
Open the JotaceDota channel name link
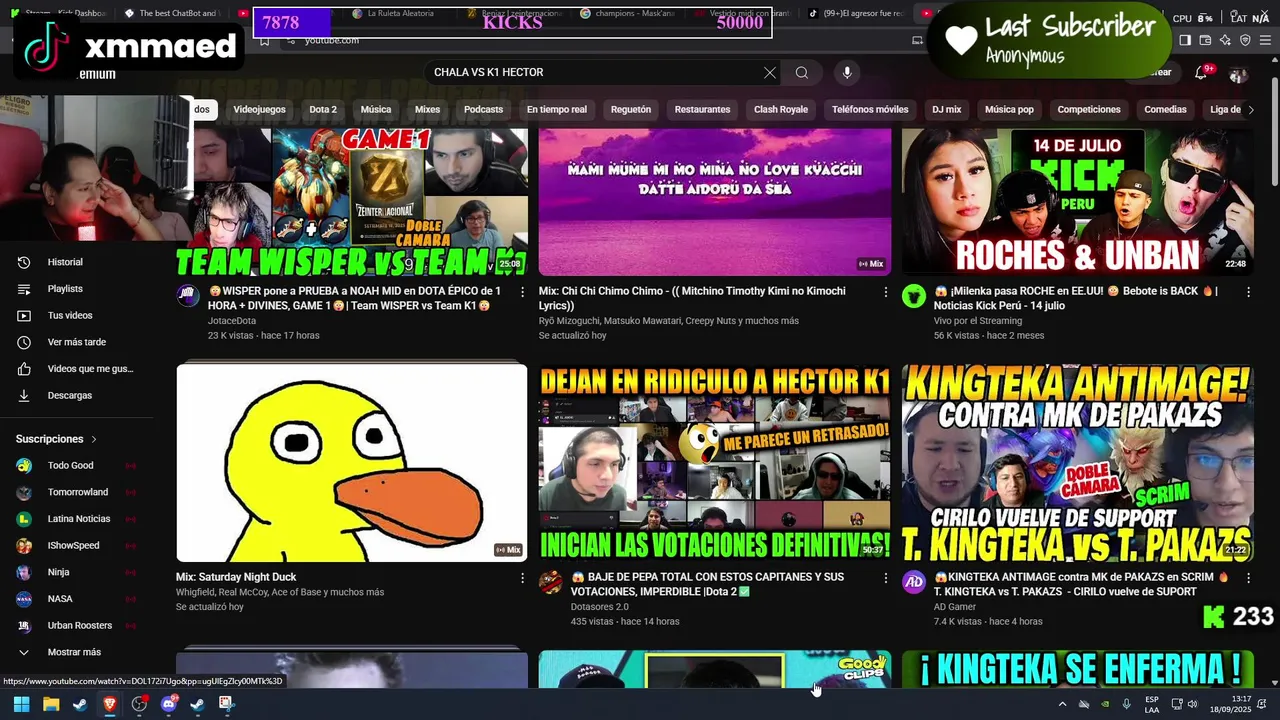[232, 321]
